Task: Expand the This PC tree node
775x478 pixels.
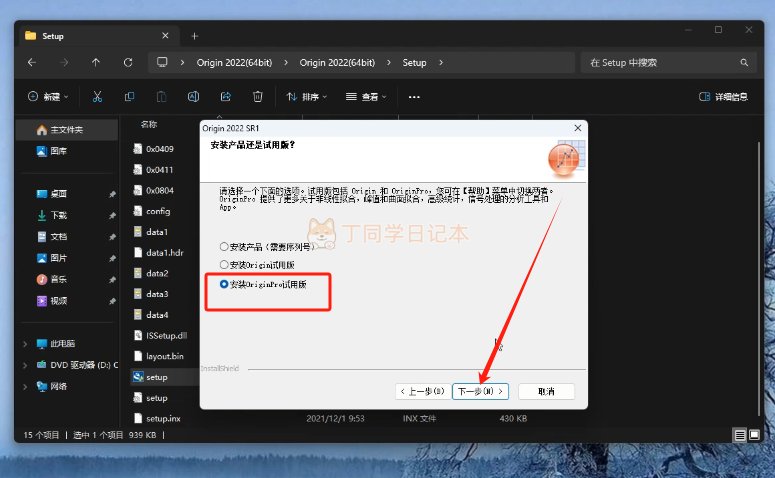Action: [x=26, y=344]
